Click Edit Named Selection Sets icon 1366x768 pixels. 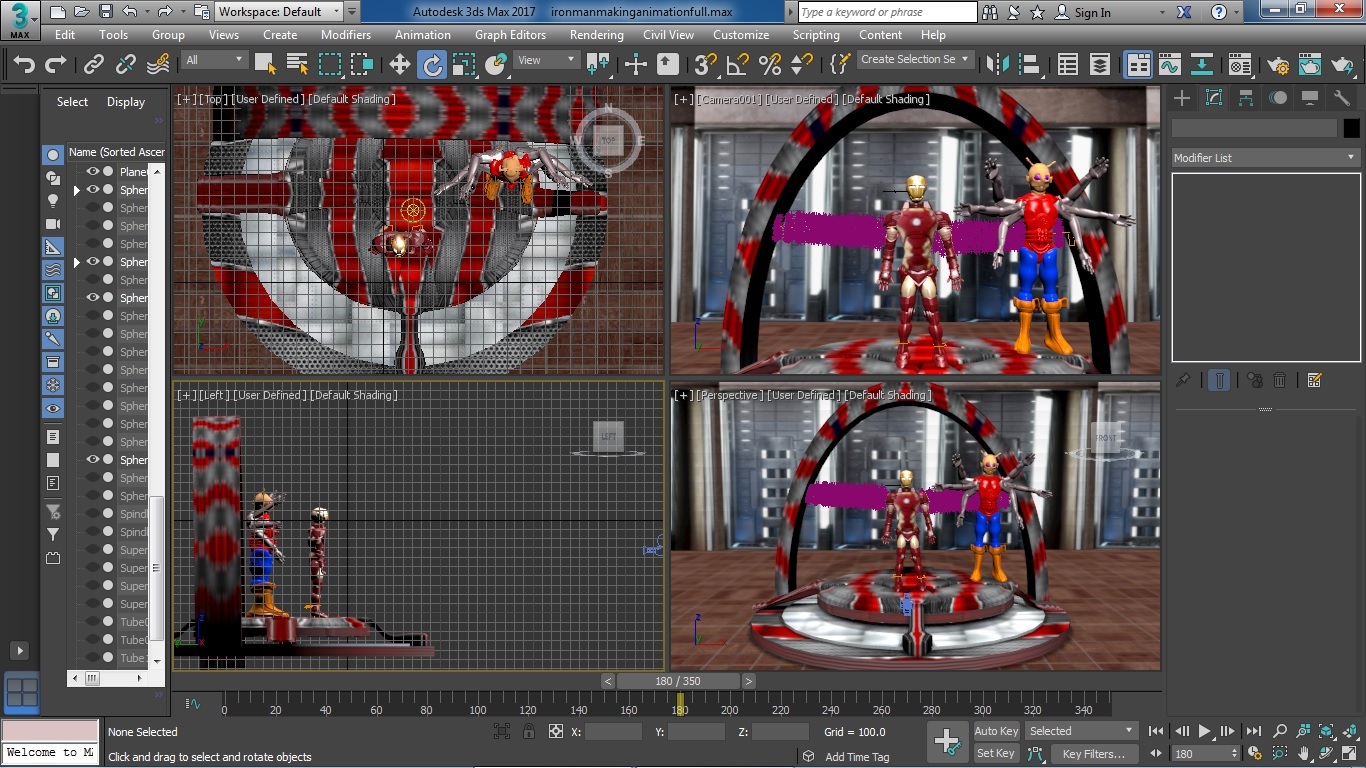(x=840, y=65)
